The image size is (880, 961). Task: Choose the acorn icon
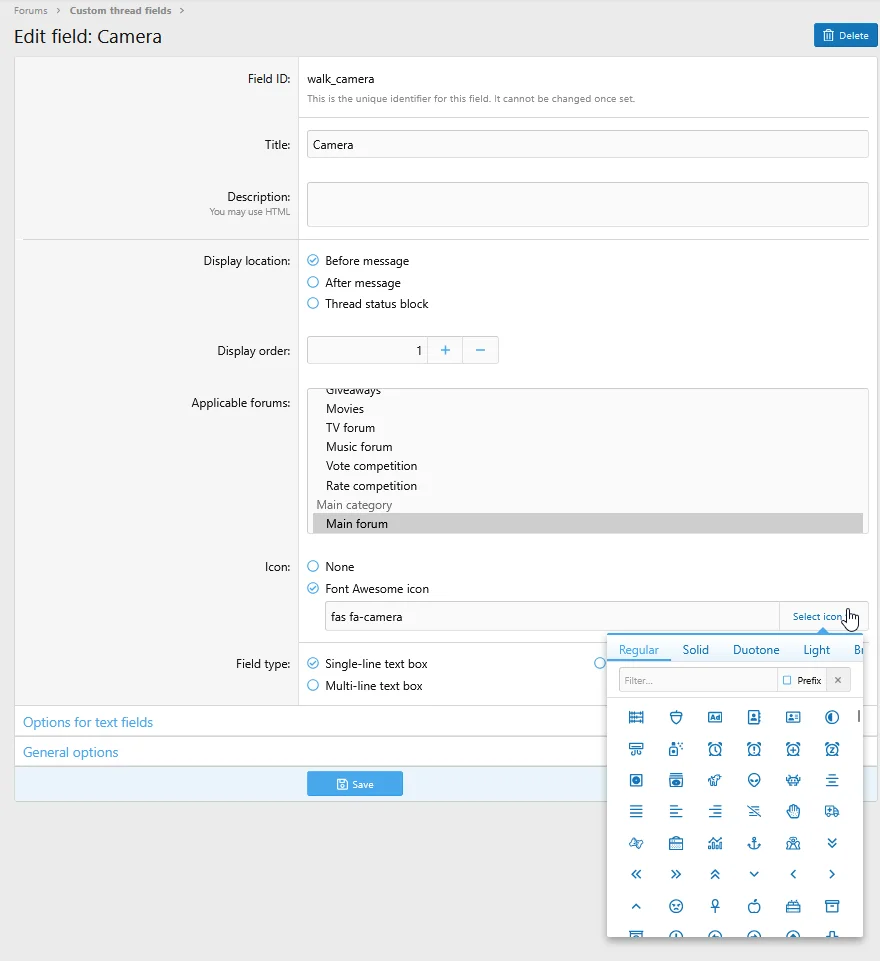point(676,717)
